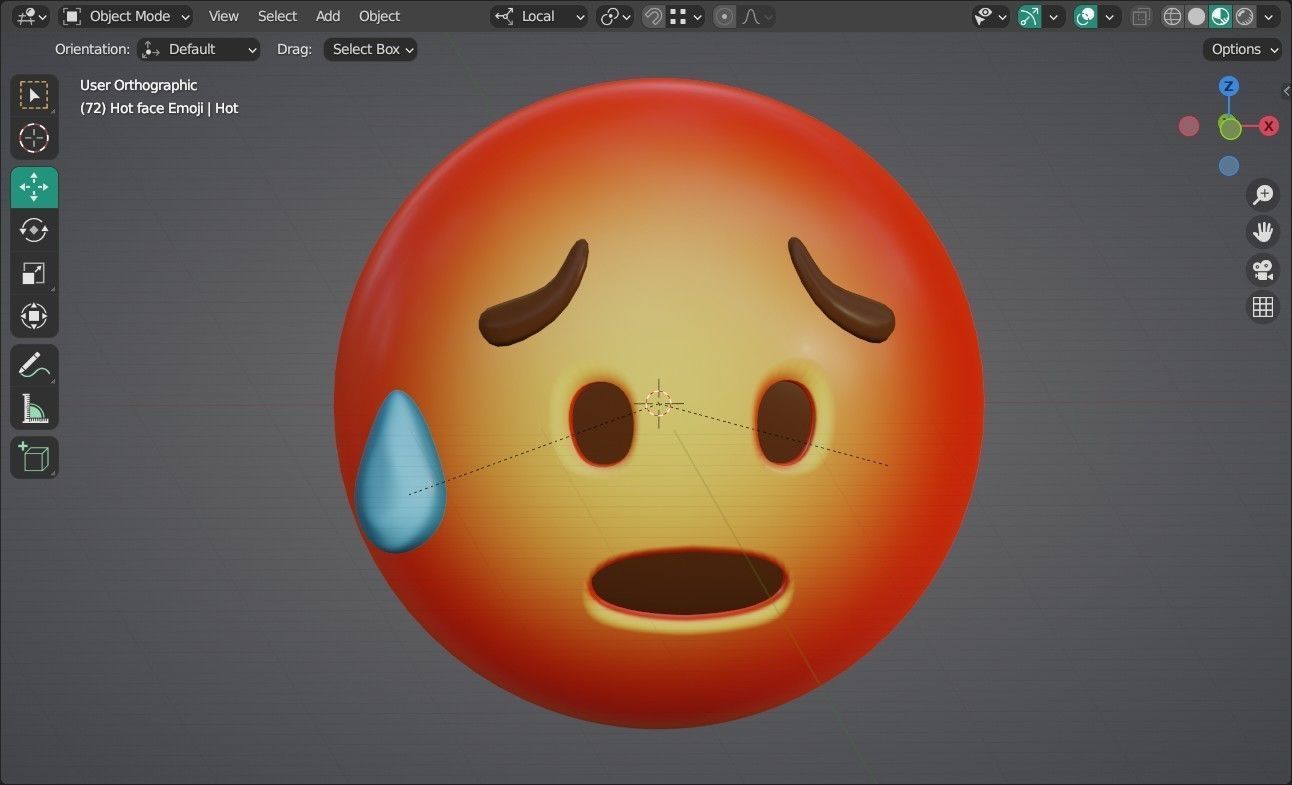
Task: Toggle proportional editing in the header
Action: pyautogui.click(x=725, y=16)
